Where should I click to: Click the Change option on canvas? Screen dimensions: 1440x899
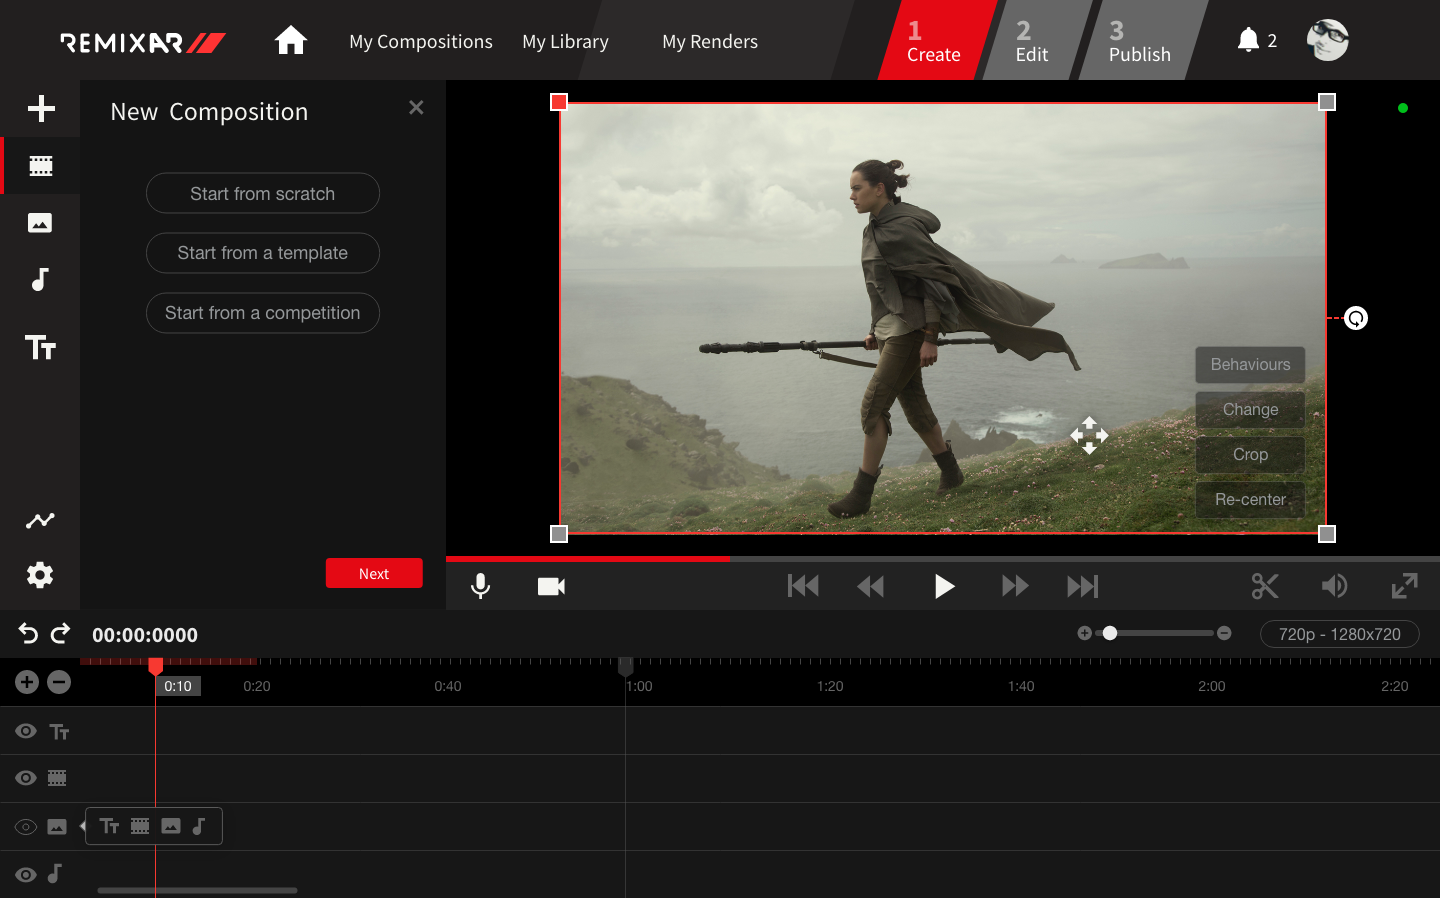[x=1250, y=409]
